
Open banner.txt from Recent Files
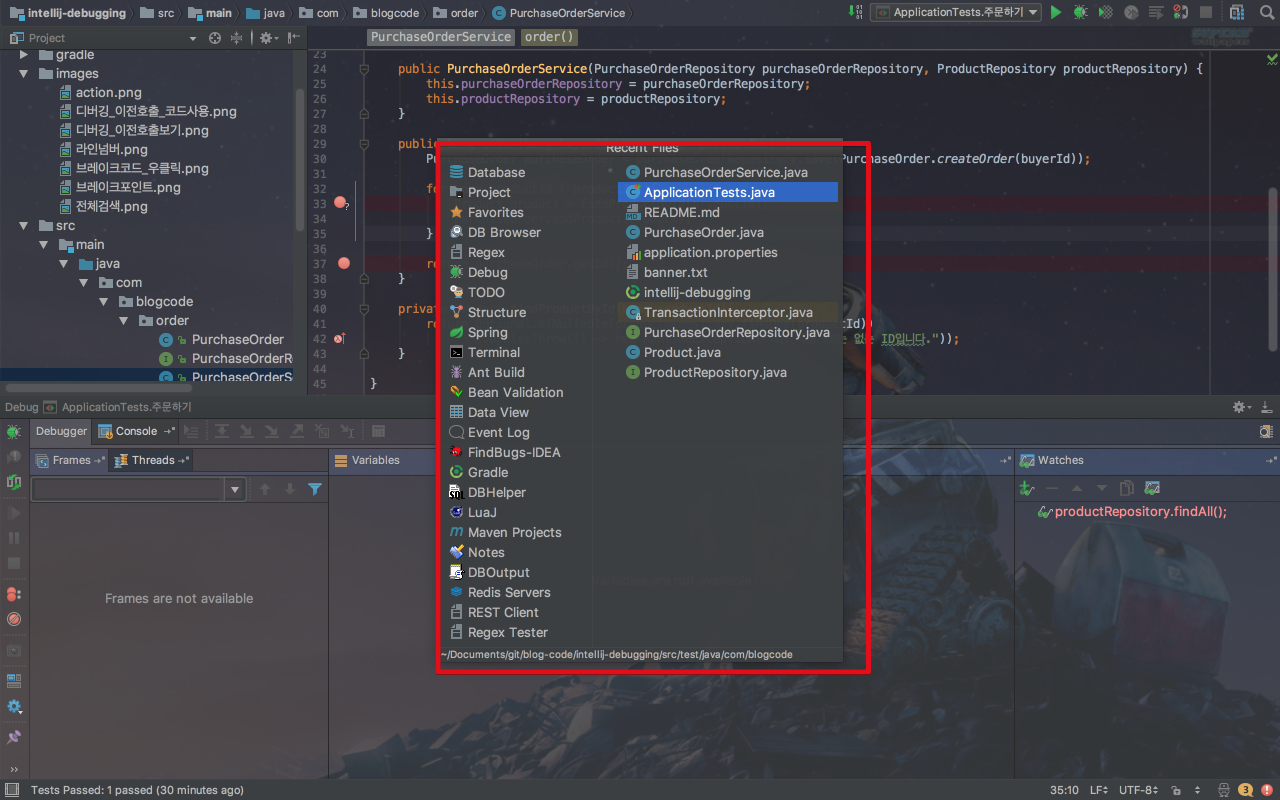[728, 272]
